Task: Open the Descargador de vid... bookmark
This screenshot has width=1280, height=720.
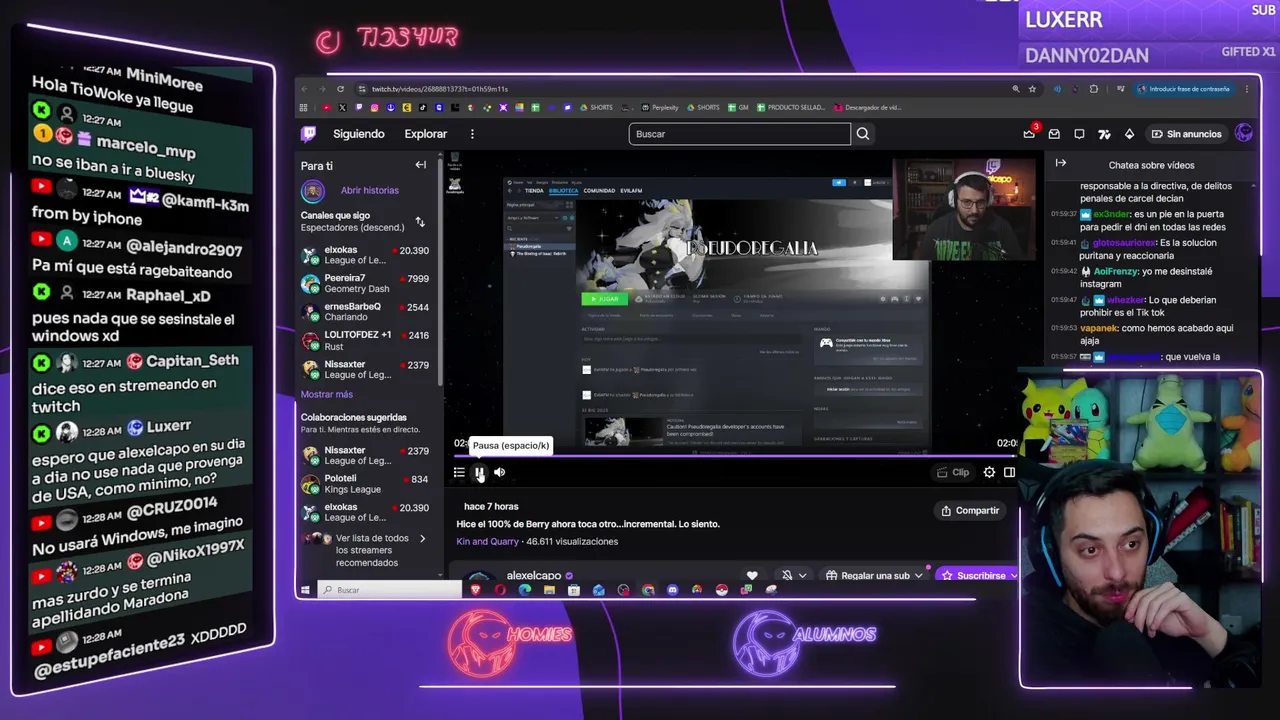Action: pyautogui.click(x=867, y=107)
